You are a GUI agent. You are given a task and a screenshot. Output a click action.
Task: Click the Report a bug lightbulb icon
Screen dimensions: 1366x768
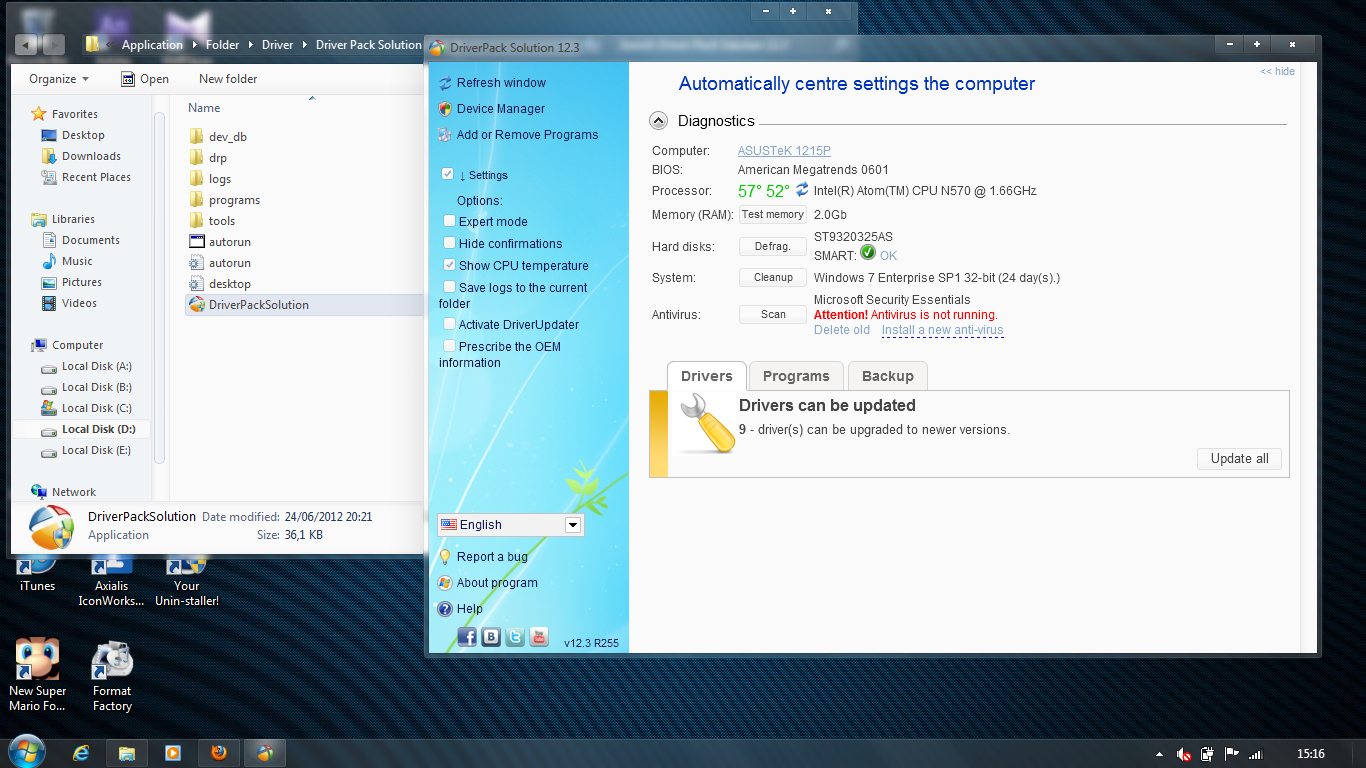(x=446, y=557)
